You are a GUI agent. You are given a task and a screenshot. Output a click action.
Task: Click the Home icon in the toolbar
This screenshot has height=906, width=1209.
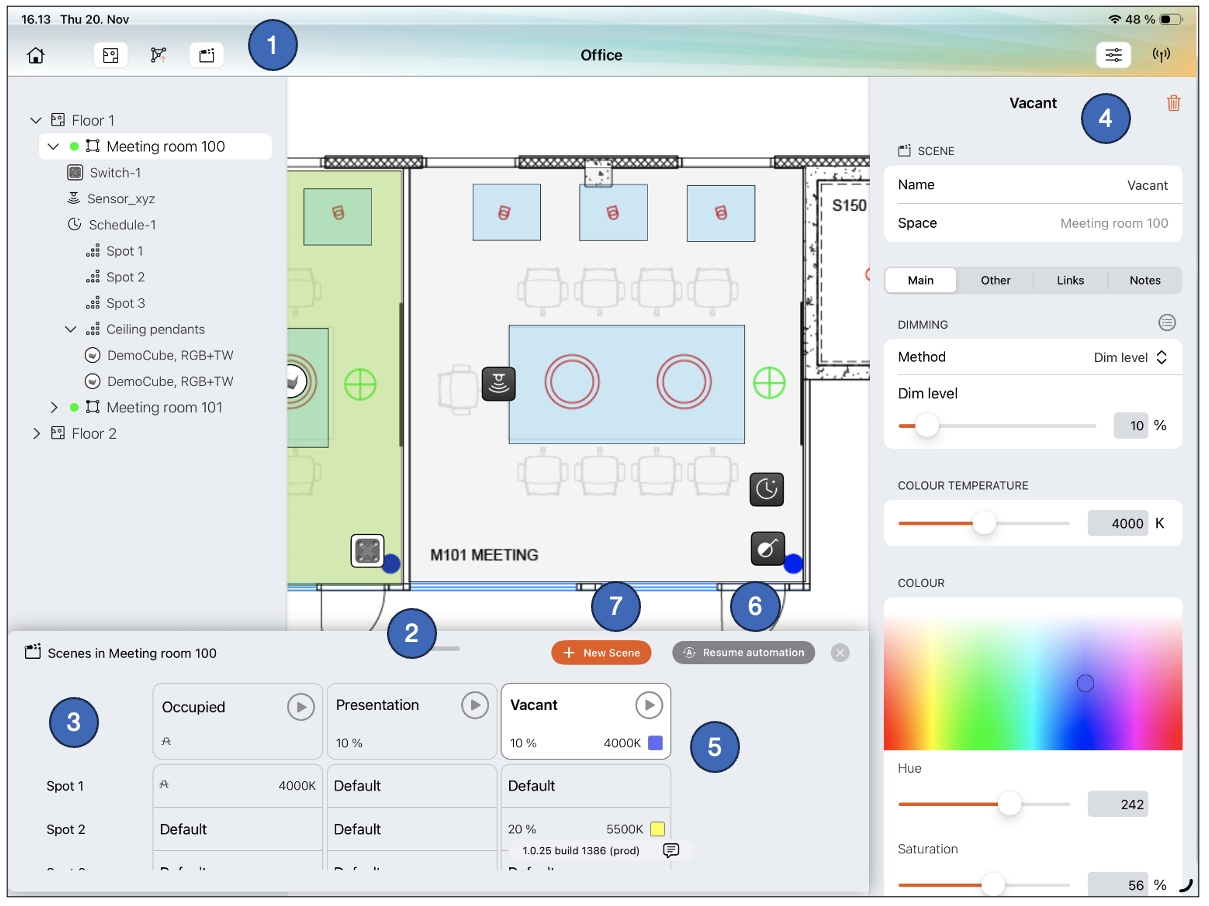point(35,55)
